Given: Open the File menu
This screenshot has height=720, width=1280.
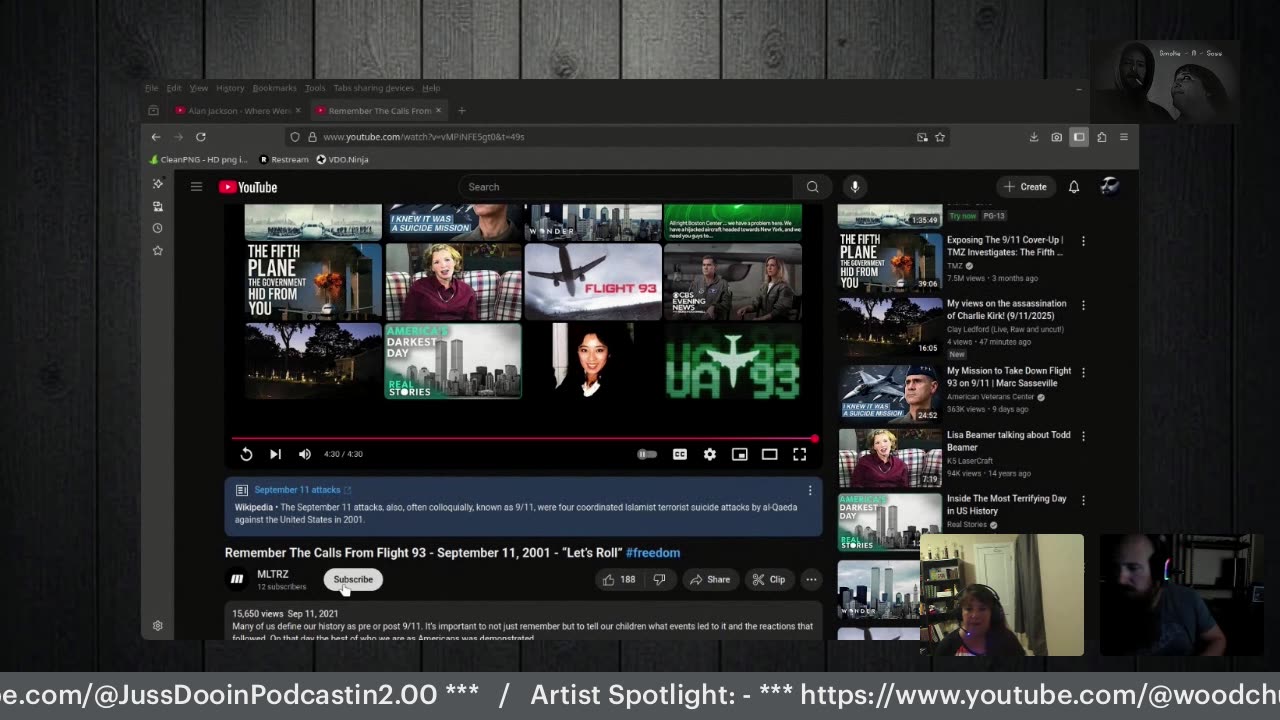Looking at the screenshot, I should pyautogui.click(x=151, y=88).
